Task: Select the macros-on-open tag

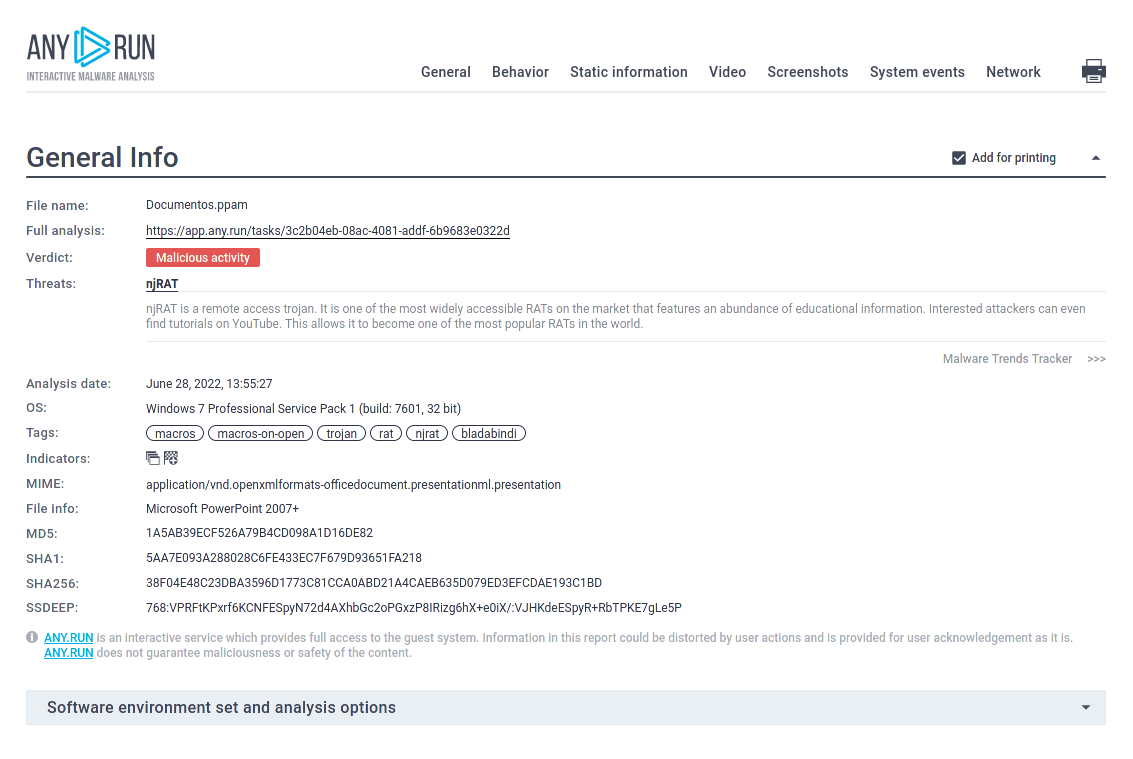Action: pos(260,433)
